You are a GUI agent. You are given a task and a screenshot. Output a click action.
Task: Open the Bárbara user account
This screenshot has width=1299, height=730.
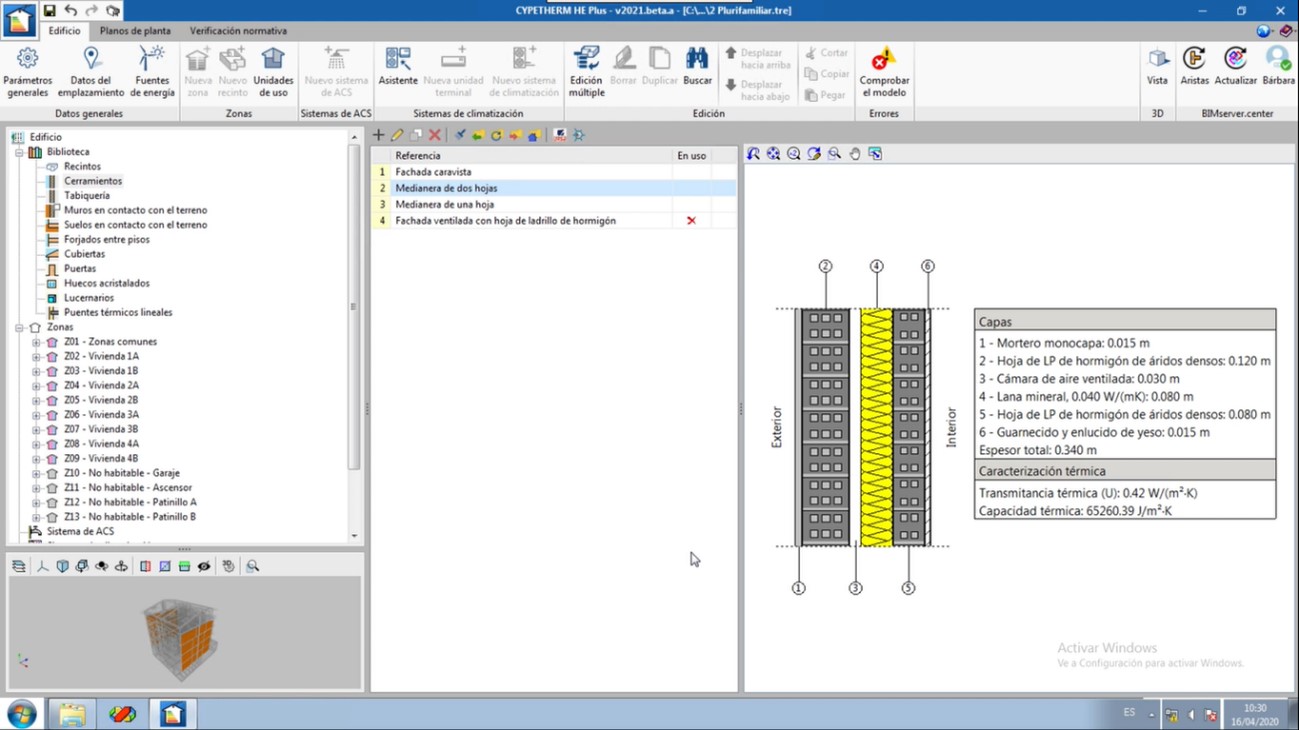tap(1278, 66)
